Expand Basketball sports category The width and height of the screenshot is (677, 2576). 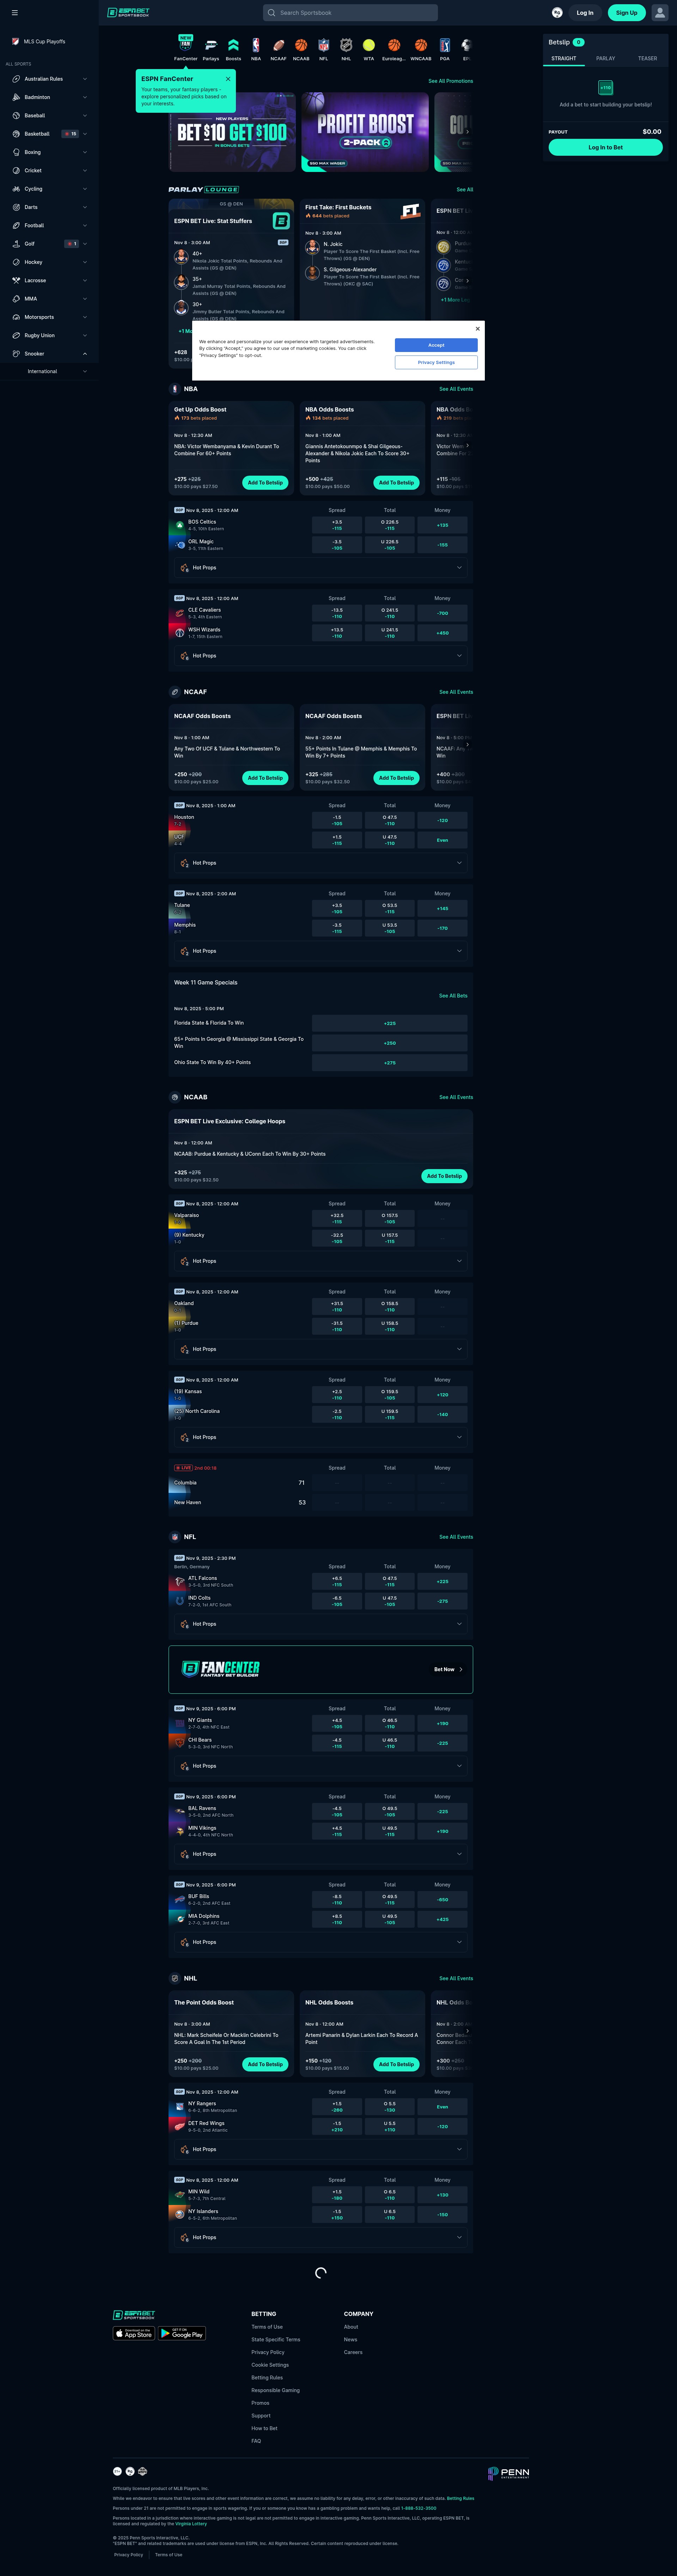(x=49, y=134)
